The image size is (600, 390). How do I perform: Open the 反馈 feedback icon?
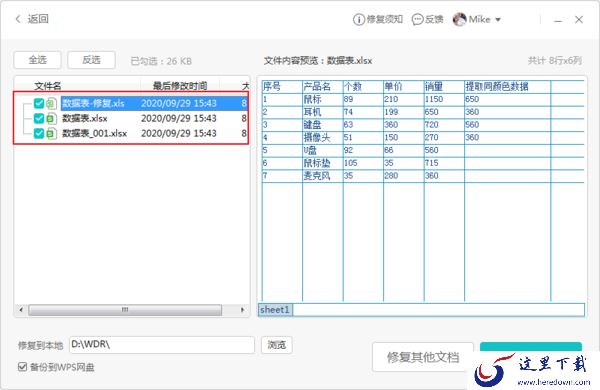(x=417, y=20)
